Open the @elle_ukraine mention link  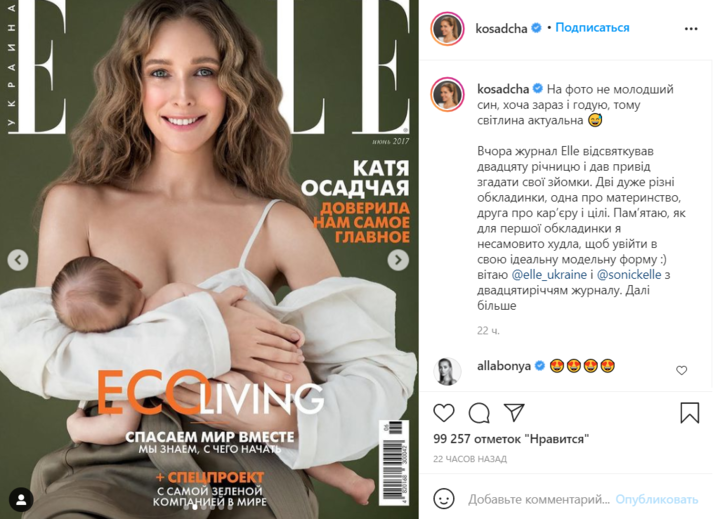(549, 275)
